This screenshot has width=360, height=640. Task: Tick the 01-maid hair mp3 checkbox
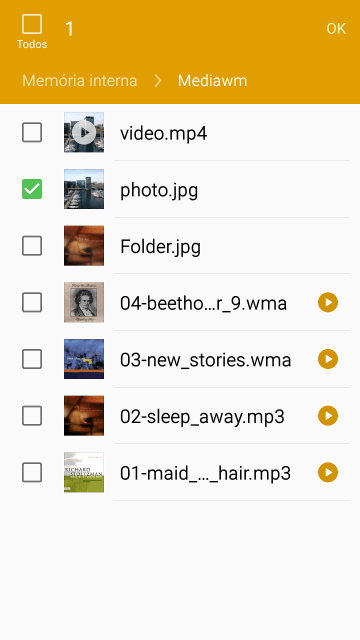click(32, 473)
